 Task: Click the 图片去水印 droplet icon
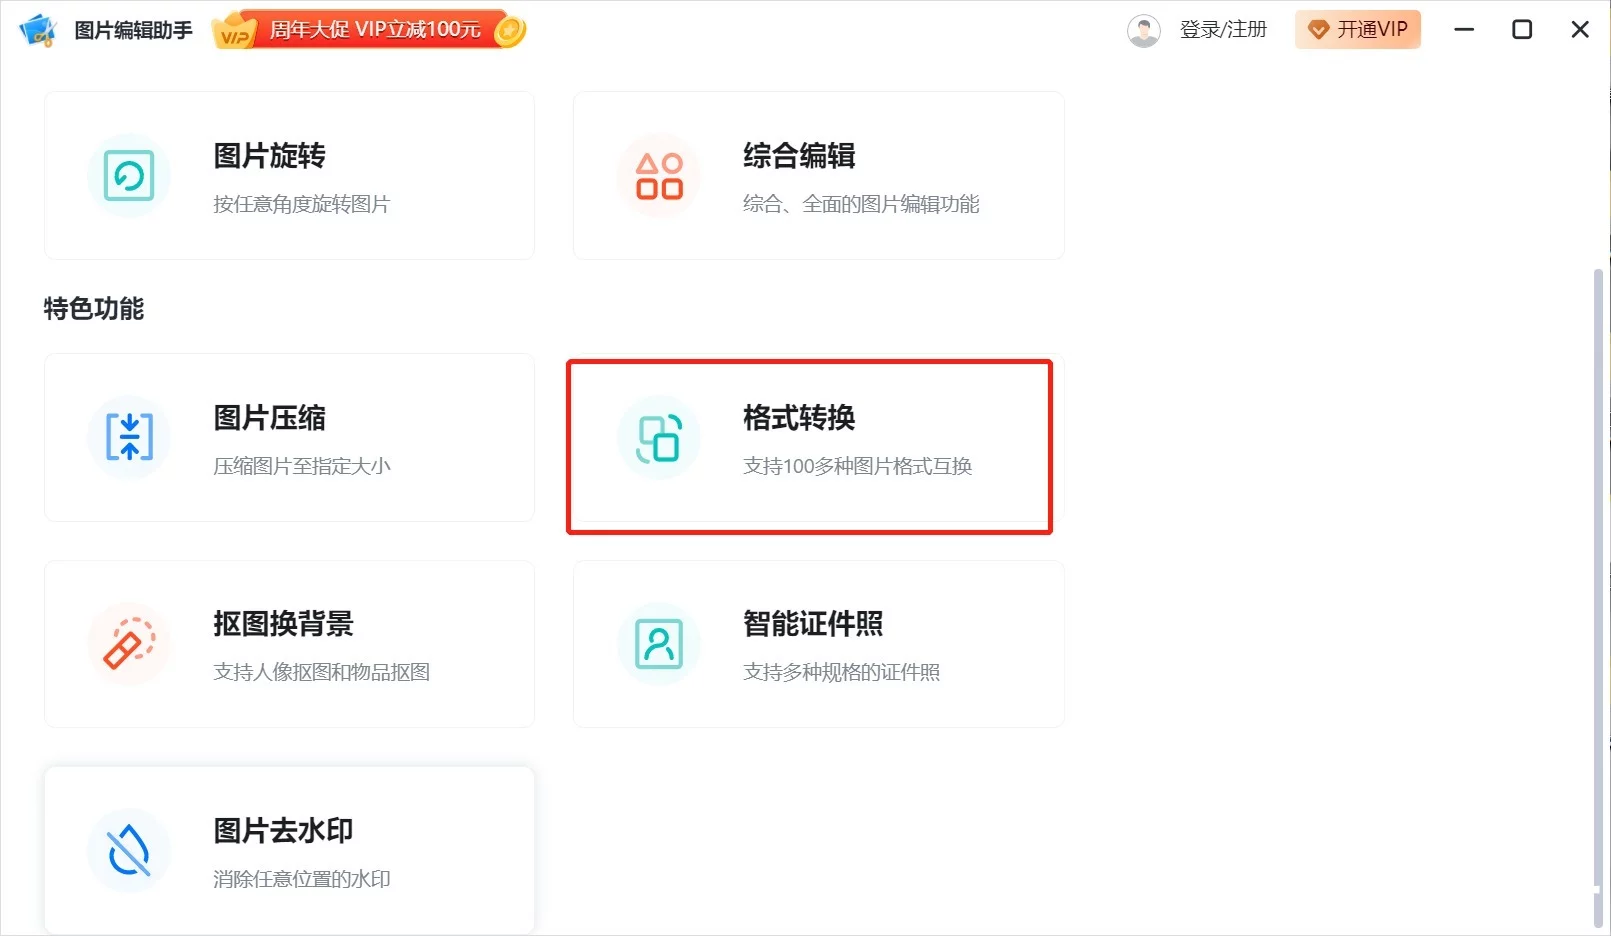point(129,850)
